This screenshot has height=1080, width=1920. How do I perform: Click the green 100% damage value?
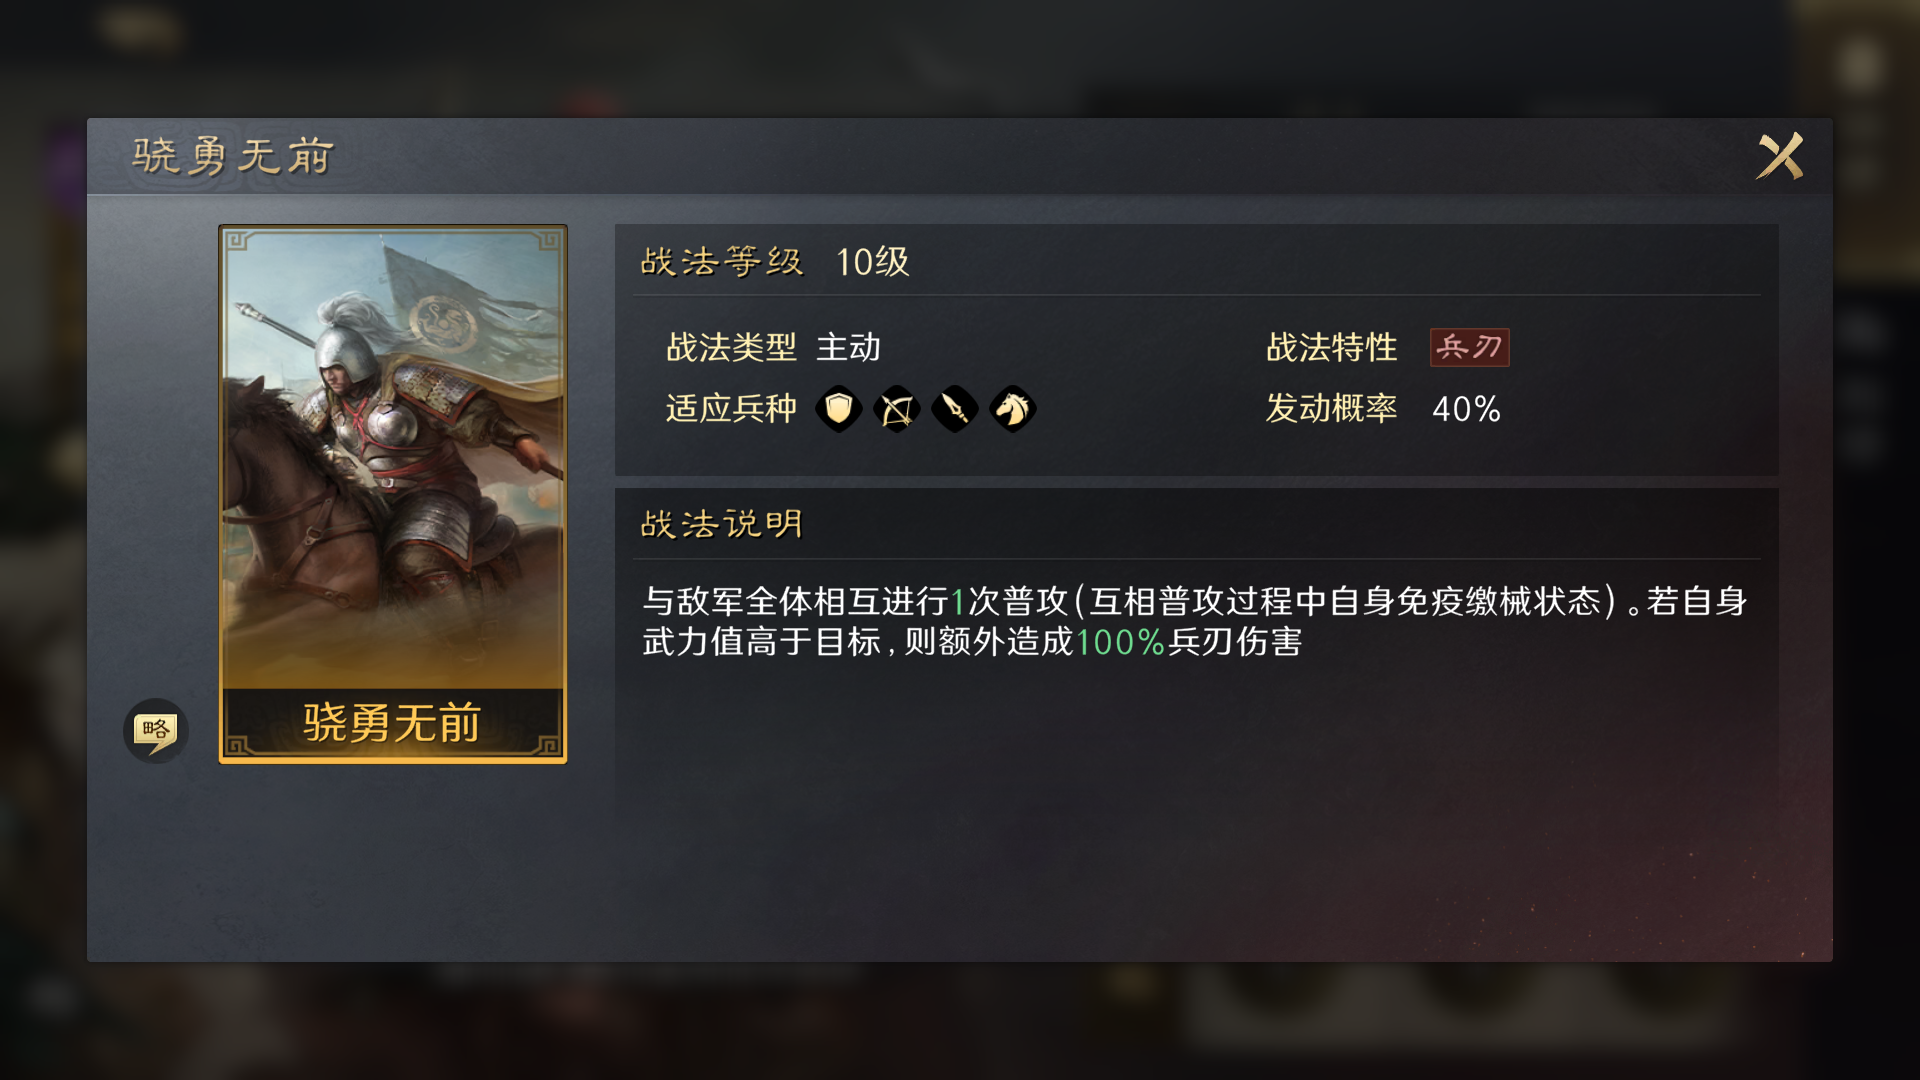(1120, 642)
